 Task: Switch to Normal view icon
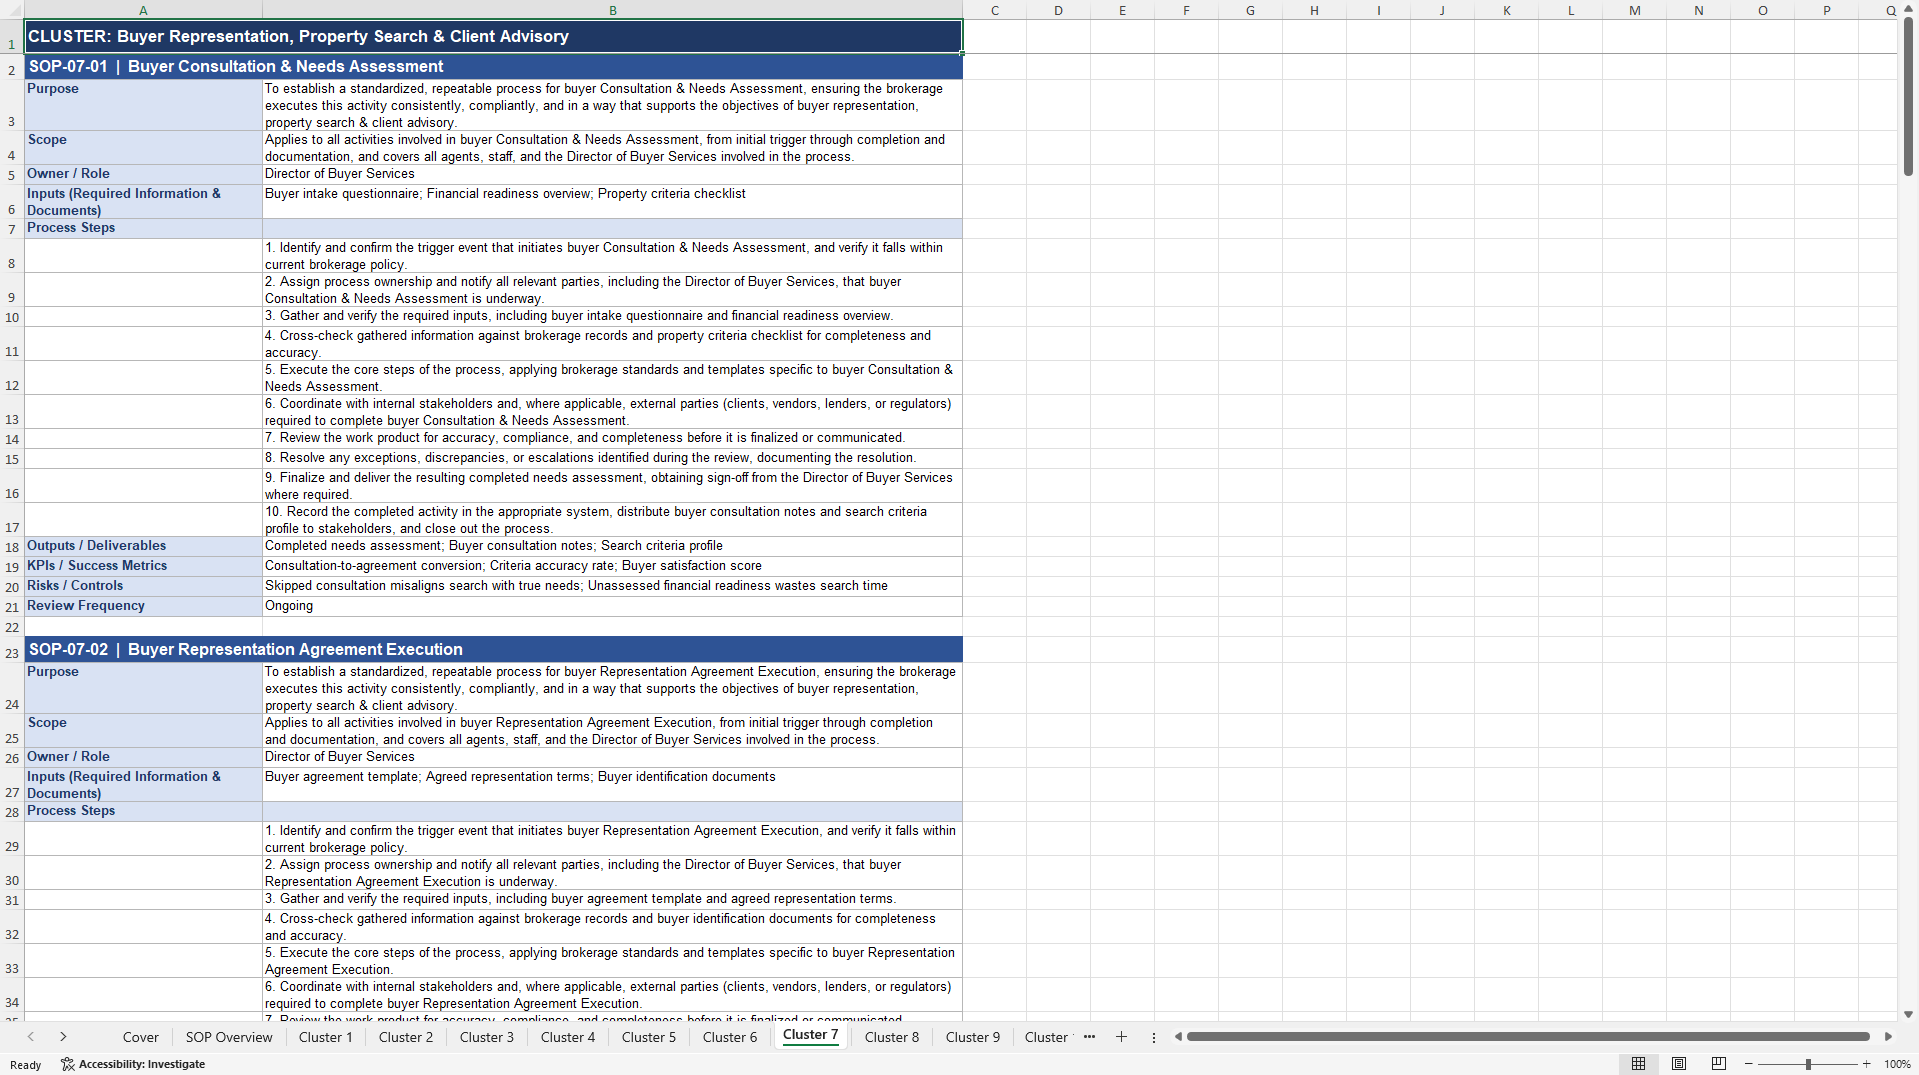click(1638, 1064)
